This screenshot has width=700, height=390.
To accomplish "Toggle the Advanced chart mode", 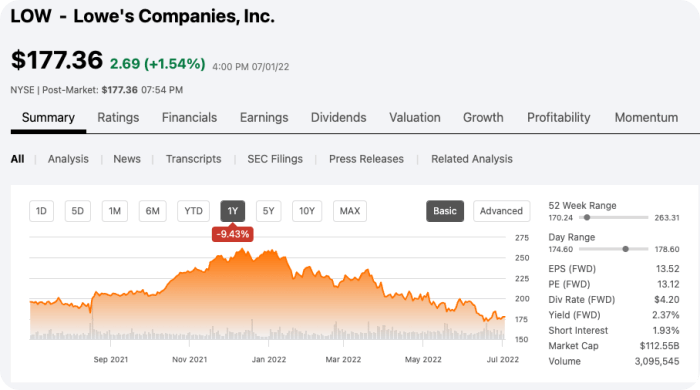I will coord(501,211).
